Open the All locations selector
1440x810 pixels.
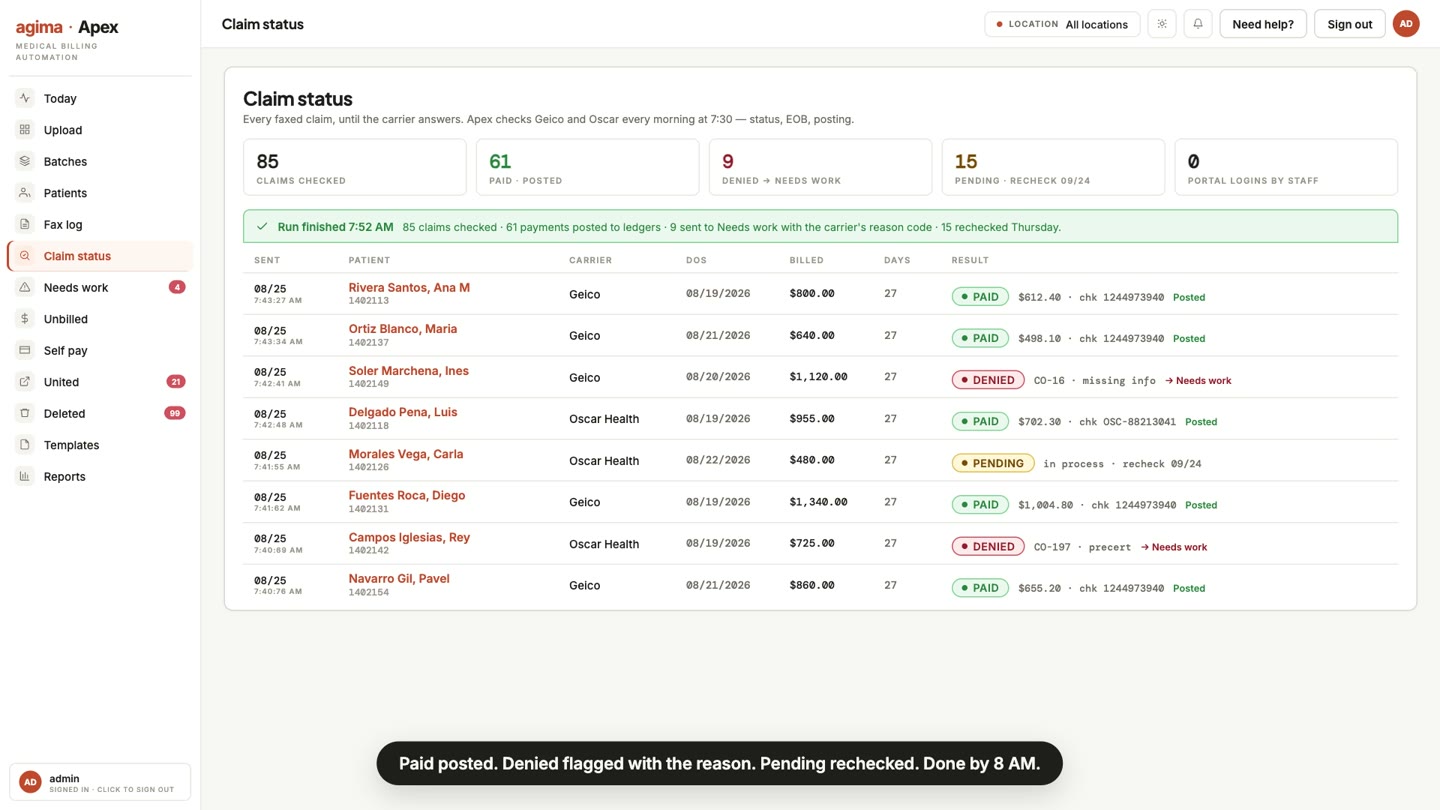[x=1063, y=24]
